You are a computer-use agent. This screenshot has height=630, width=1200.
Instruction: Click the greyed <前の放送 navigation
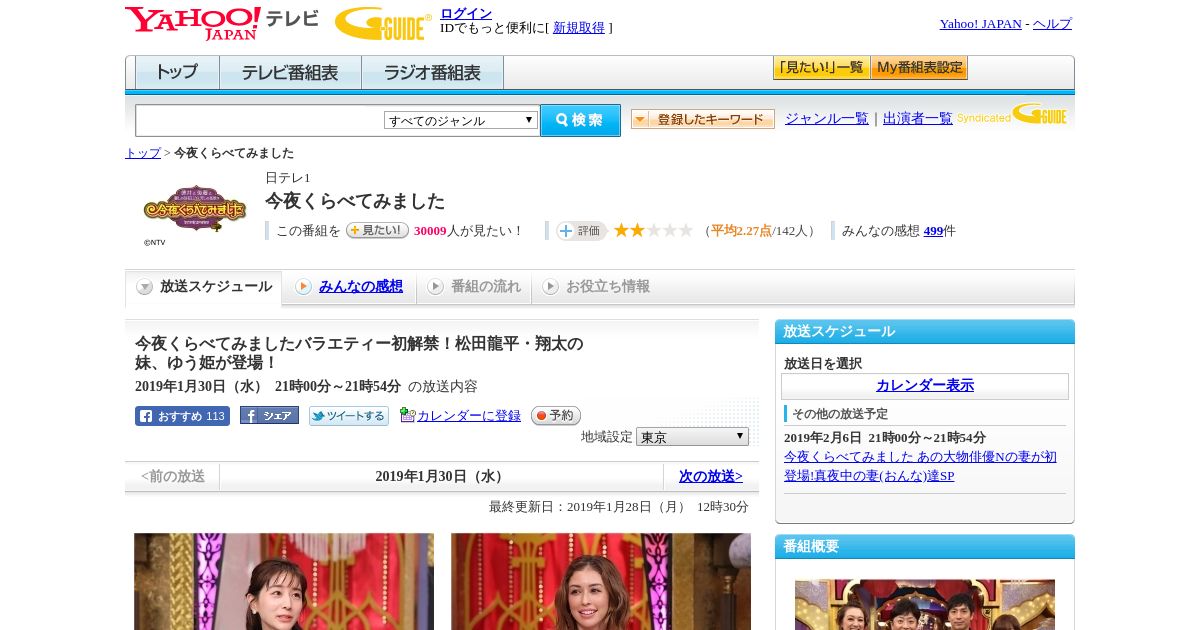point(173,477)
